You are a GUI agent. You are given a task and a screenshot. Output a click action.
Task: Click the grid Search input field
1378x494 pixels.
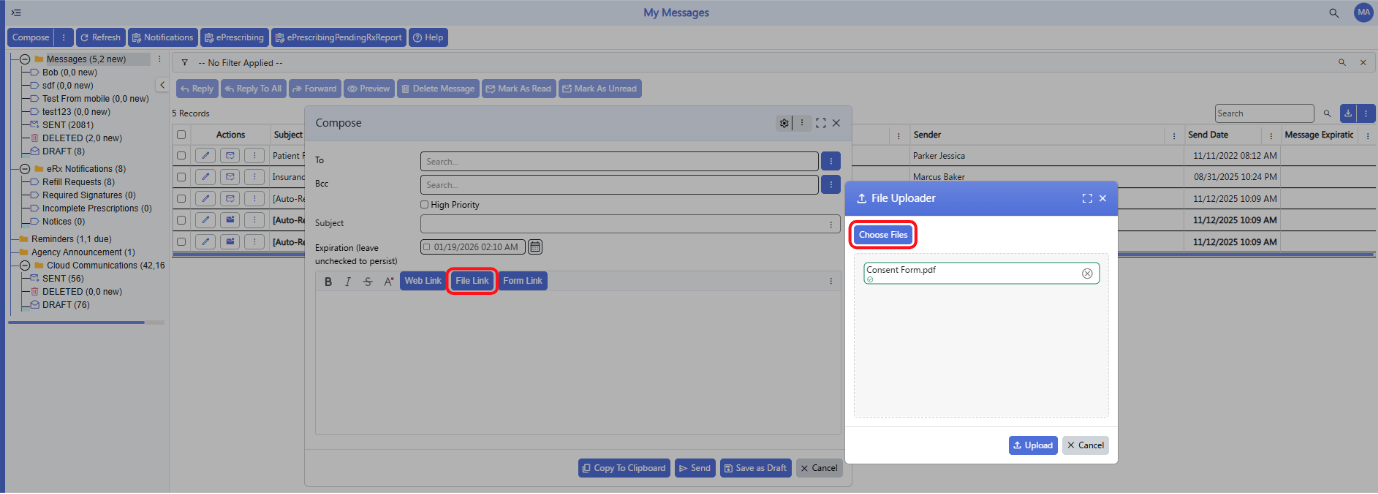pyautogui.click(x=1264, y=113)
